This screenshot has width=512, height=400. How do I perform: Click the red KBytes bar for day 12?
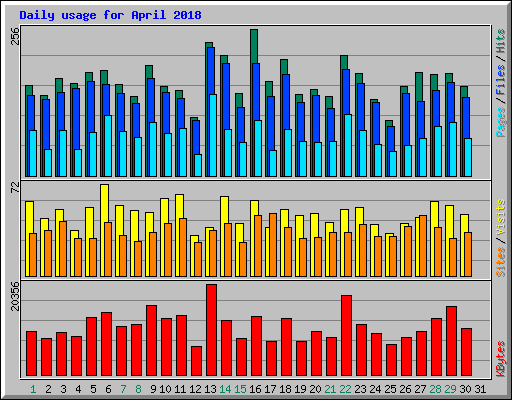click(196, 361)
